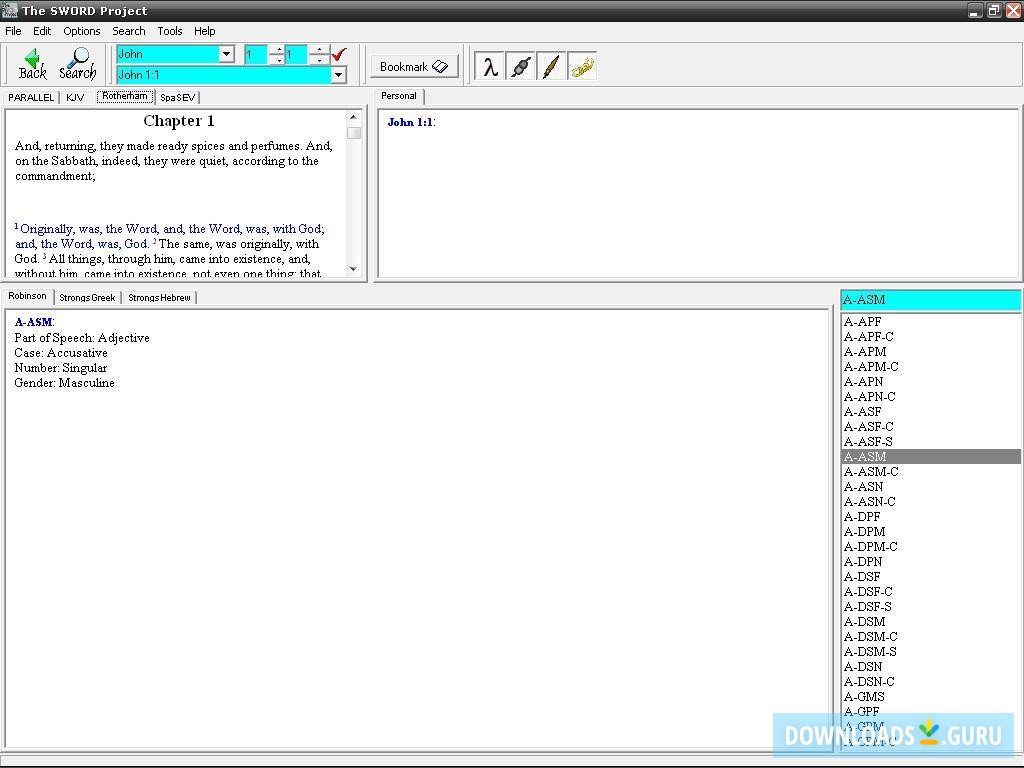Viewport: 1024px width, 768px height.
Task: Click the Back arrow icon
Action: pyautogui.click(x=32, y=64)
